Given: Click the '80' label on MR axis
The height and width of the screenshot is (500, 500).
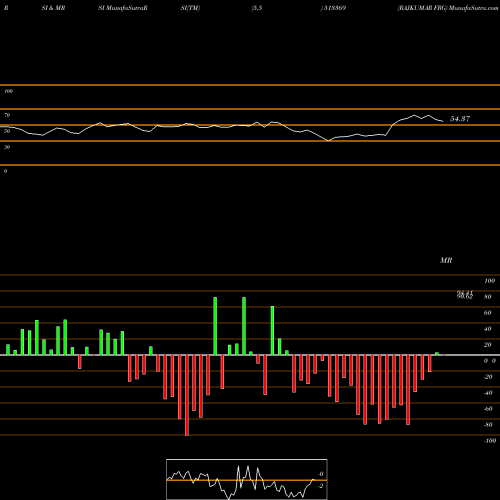Looking at the screenshot, I should 488,297.
